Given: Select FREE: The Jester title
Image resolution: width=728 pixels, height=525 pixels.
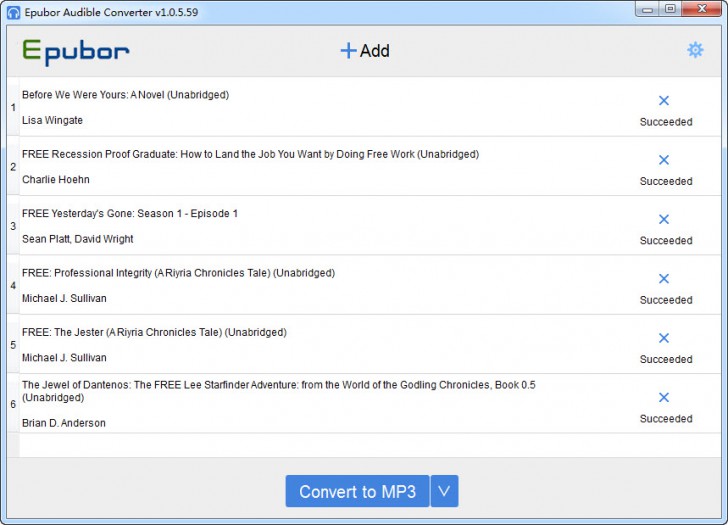Looking at the screenshot, I should [x=154, y=332].
